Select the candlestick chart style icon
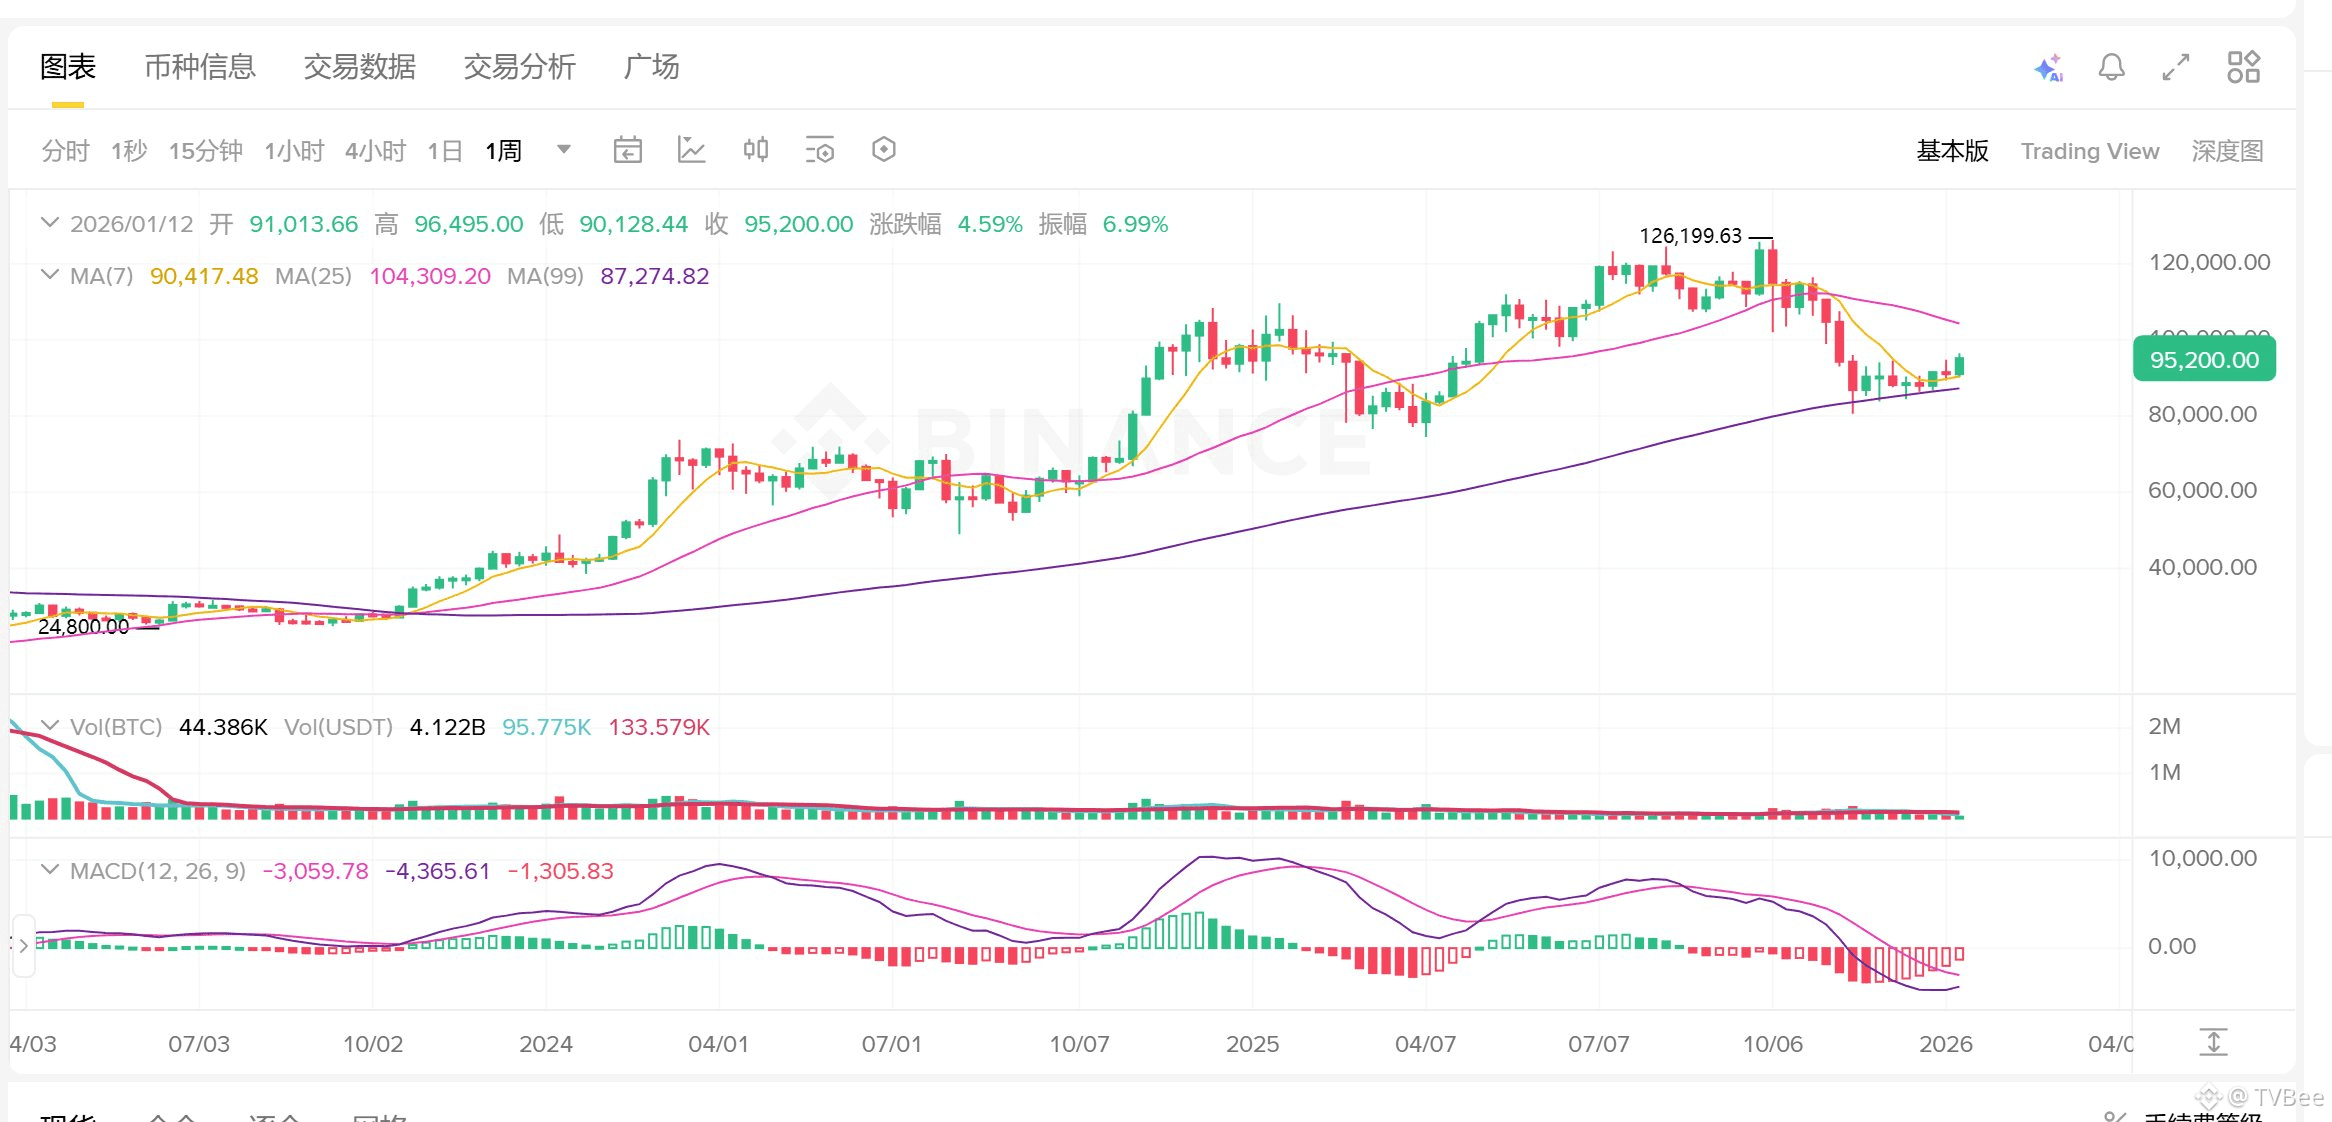Viewport: 2332px width, 1122px height. [x=755, y=149]
